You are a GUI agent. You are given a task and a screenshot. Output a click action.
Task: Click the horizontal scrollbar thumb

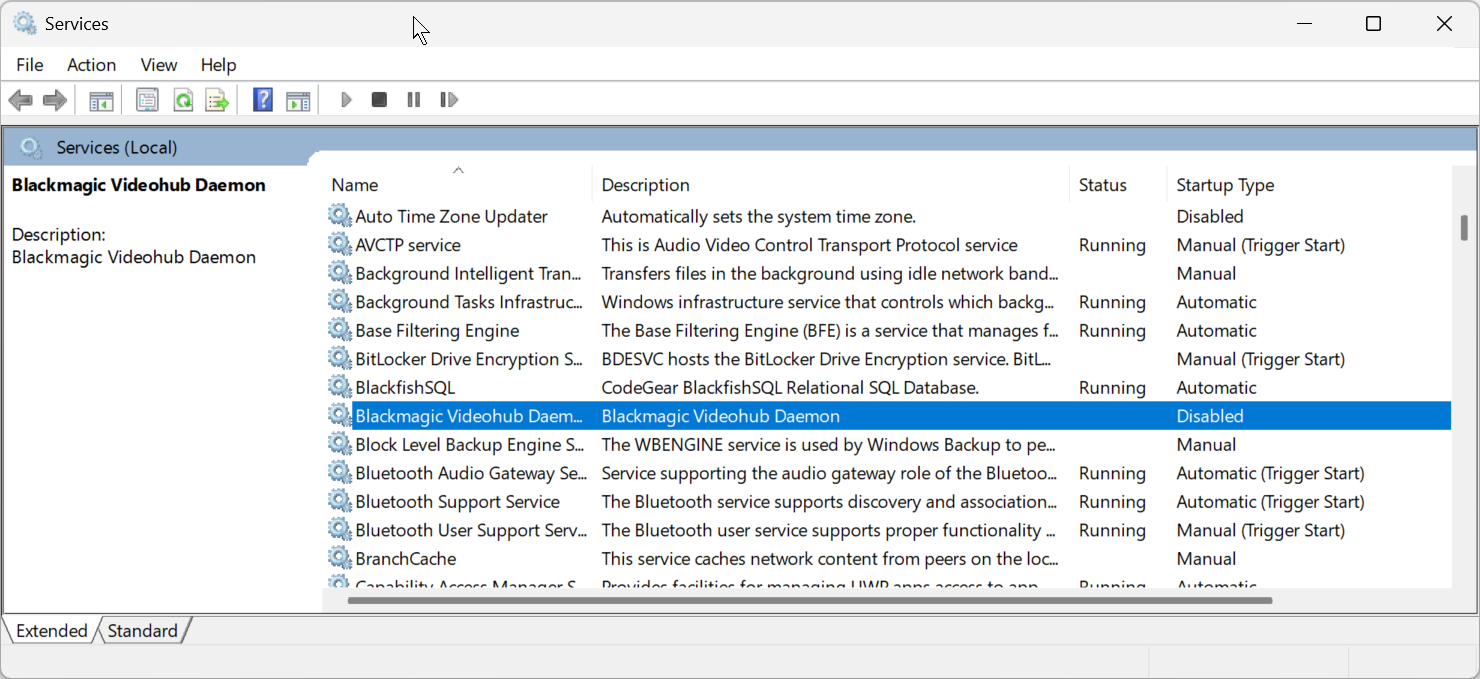[810, 601]
